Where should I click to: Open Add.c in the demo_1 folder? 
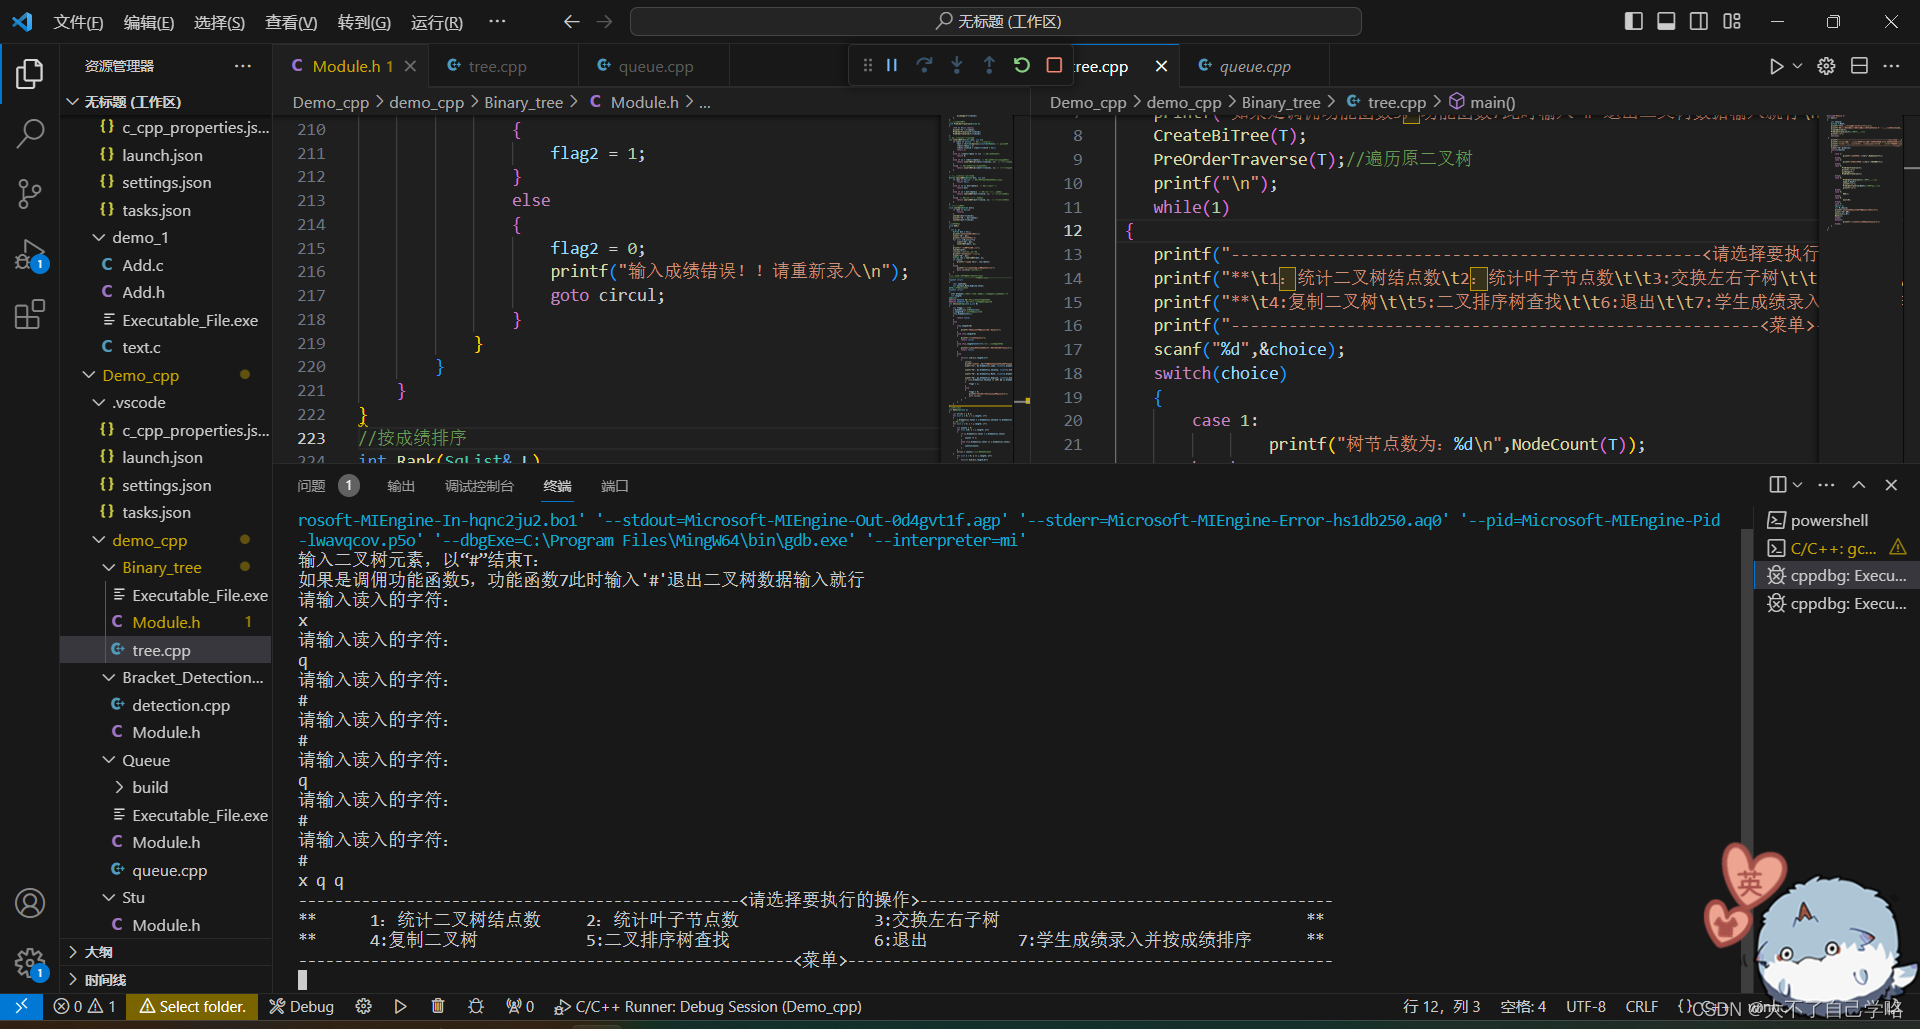(x=142, y=265)
